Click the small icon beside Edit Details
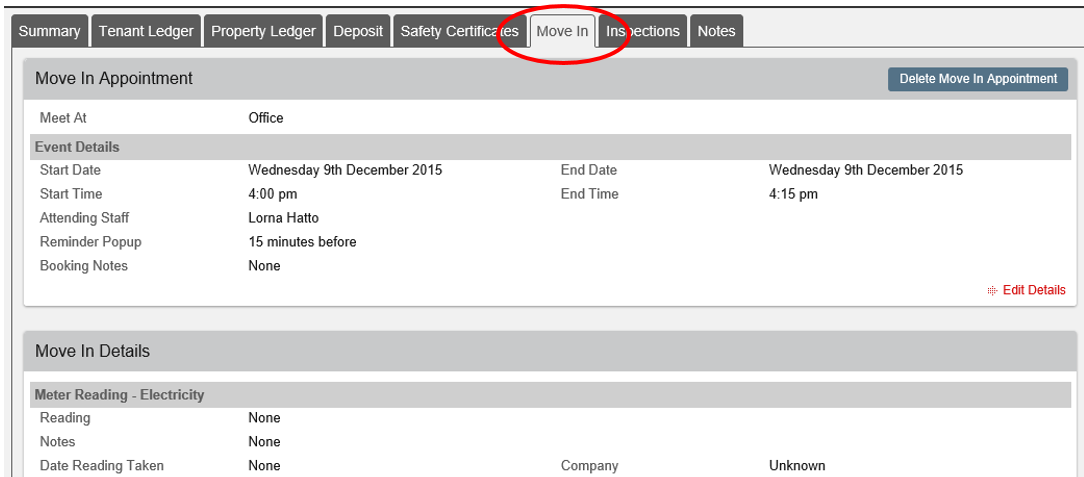This screenshot has width=1084, height=477. (x=993, y=290)
